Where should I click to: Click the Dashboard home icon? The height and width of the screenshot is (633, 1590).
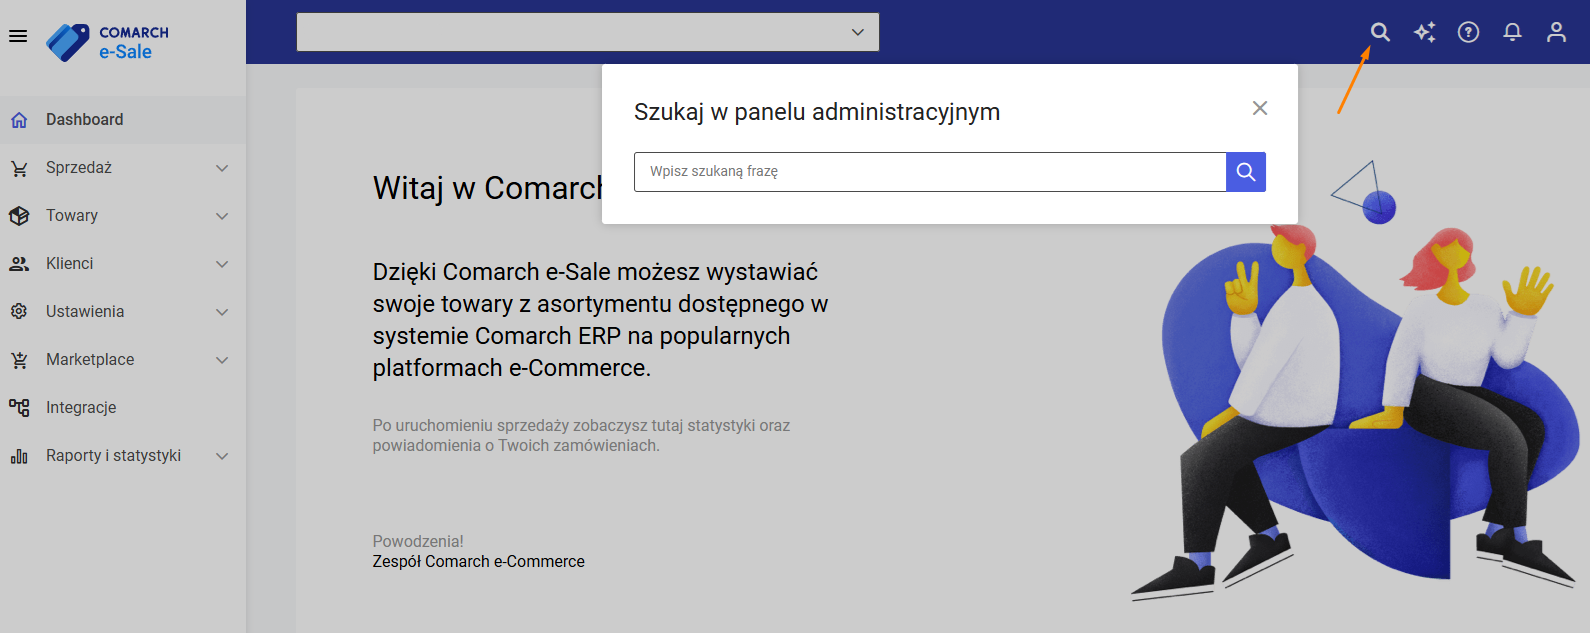pos(19,120)
